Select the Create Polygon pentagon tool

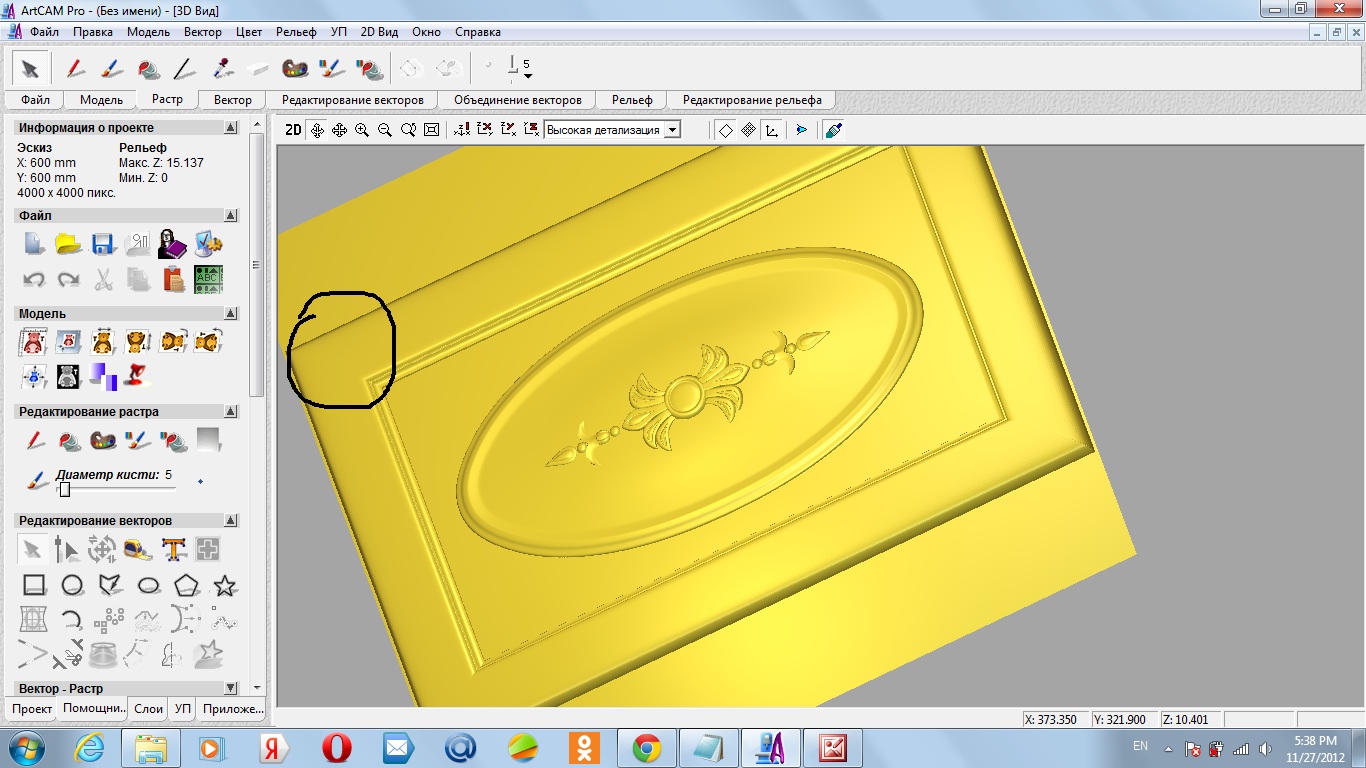pos(187,585)
